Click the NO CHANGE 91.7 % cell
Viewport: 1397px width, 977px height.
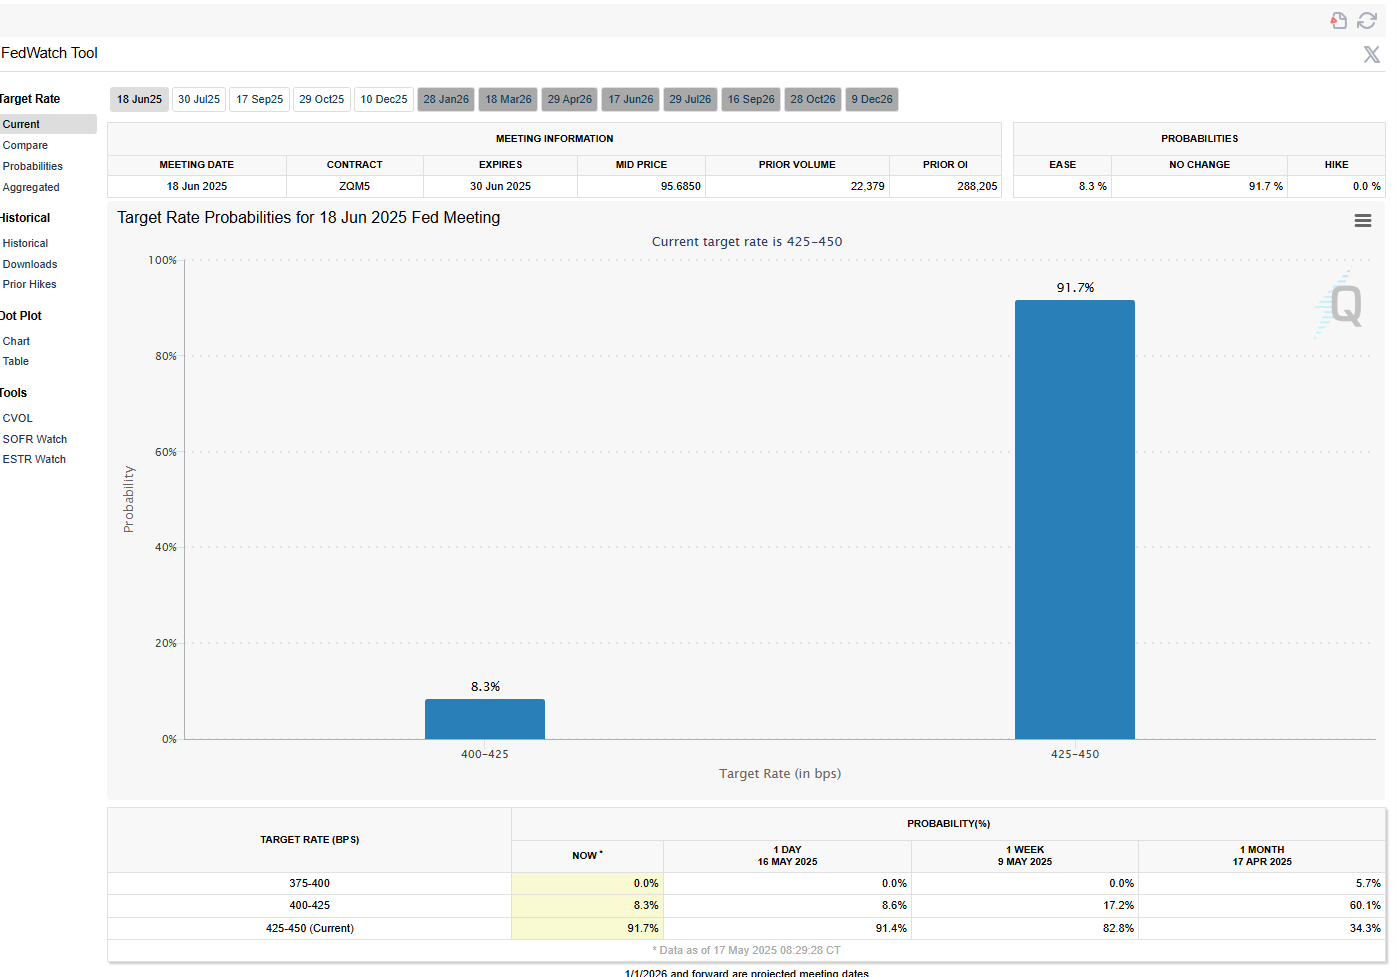point(1199,186)
